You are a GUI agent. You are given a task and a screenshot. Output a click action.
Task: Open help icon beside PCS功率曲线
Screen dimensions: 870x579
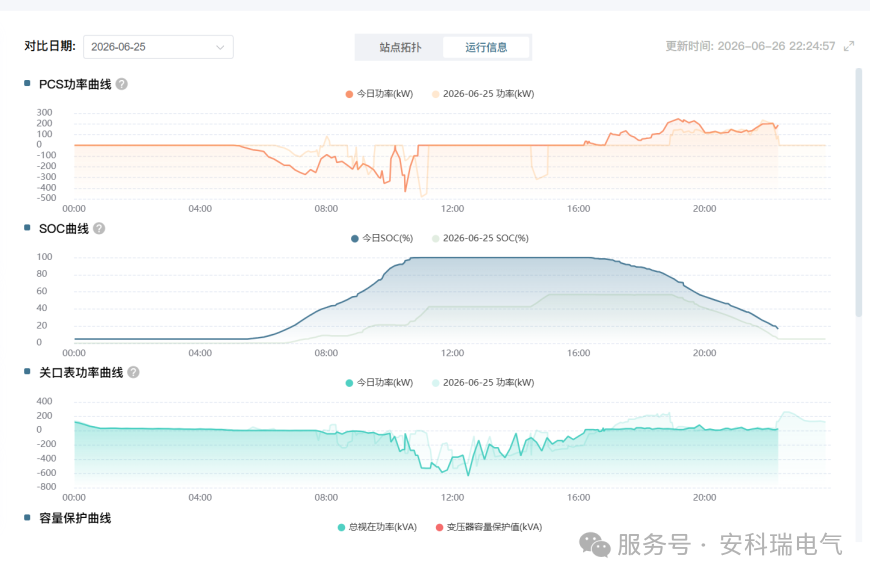click(x=122, y=84)
